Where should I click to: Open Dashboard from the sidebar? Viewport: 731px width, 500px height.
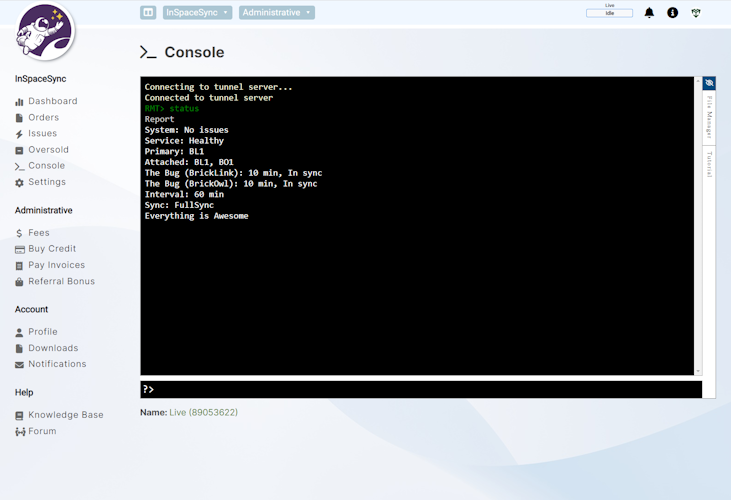[x=52, y=101]
